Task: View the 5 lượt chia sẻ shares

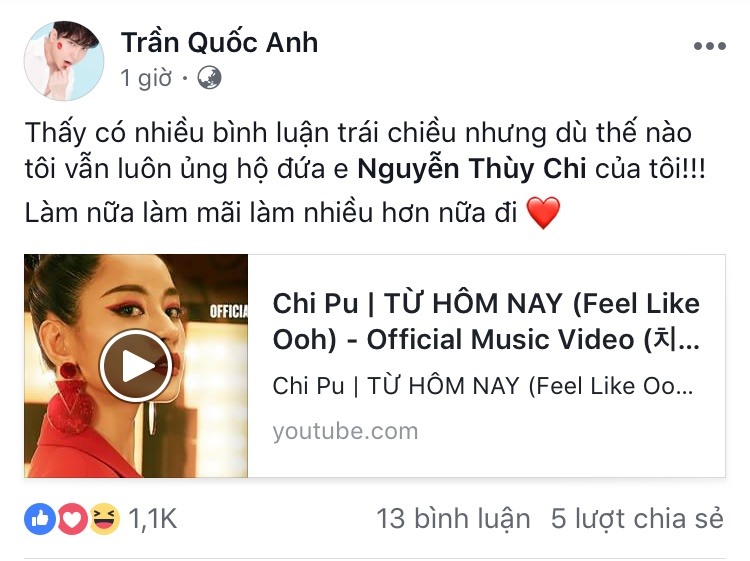Action: (637, 519)
